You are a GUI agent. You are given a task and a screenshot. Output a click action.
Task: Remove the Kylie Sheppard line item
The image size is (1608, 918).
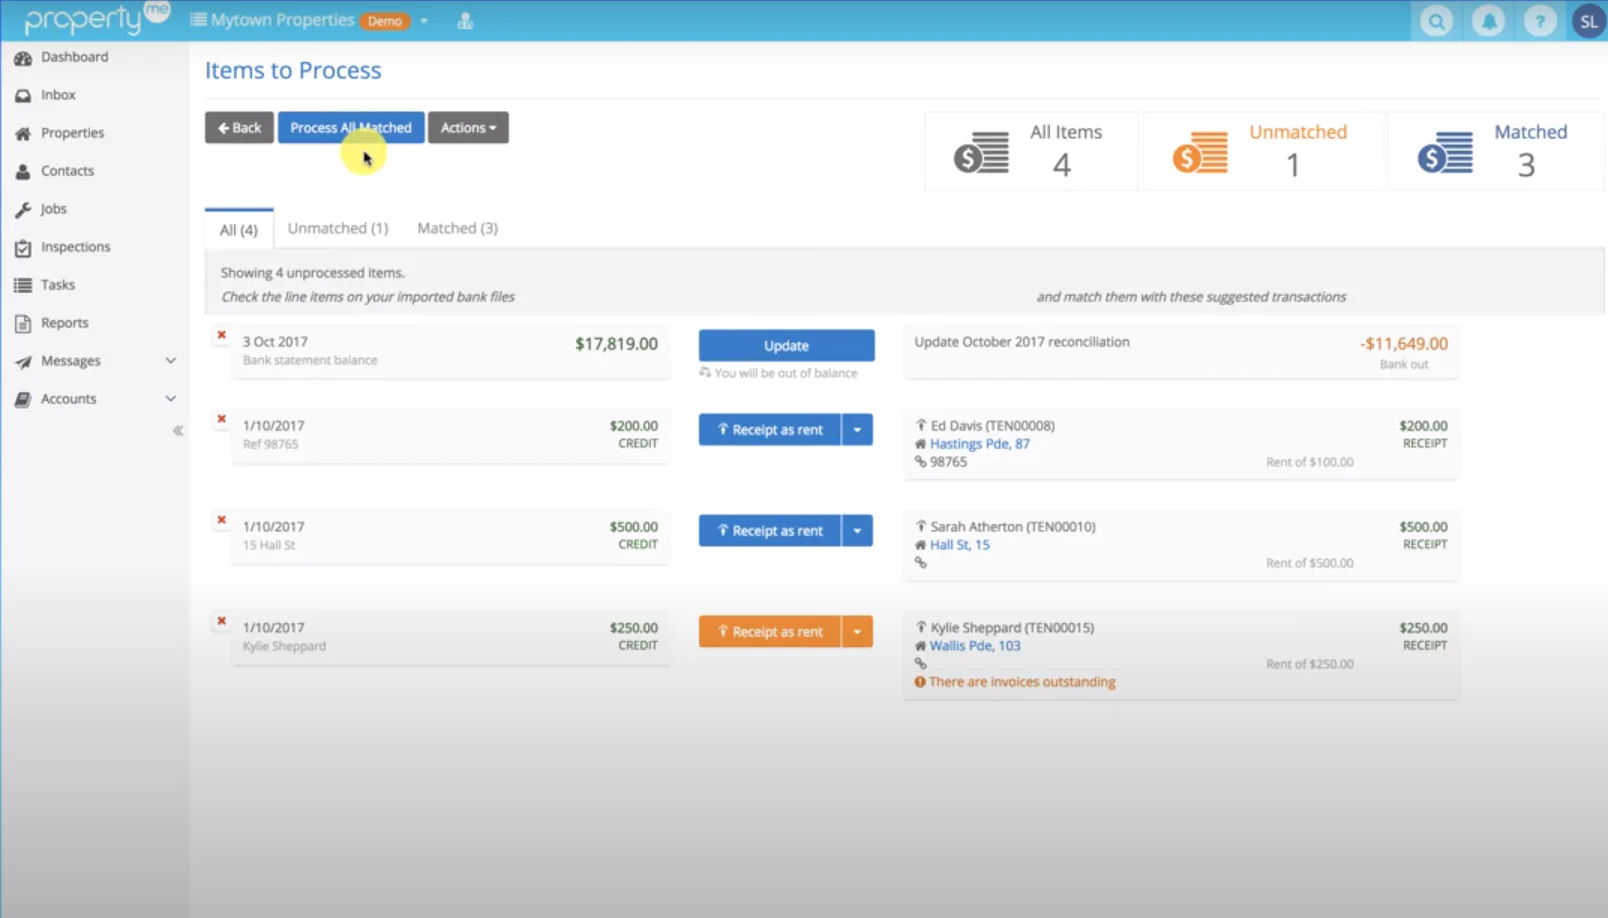(222, 621)
